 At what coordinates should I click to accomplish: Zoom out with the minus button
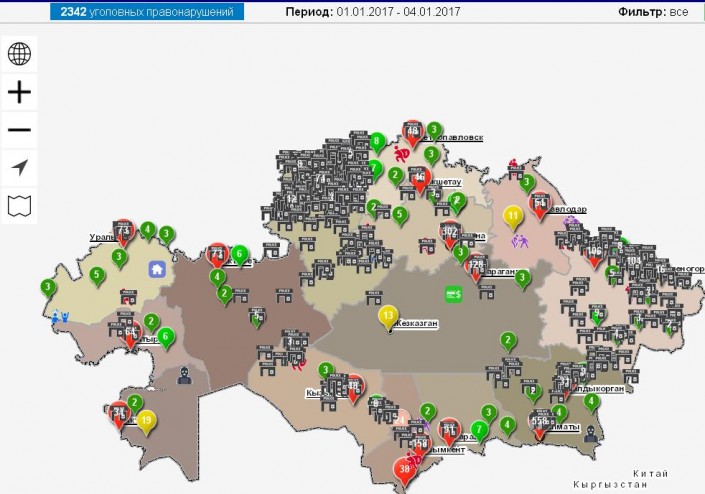click(20, 130)
